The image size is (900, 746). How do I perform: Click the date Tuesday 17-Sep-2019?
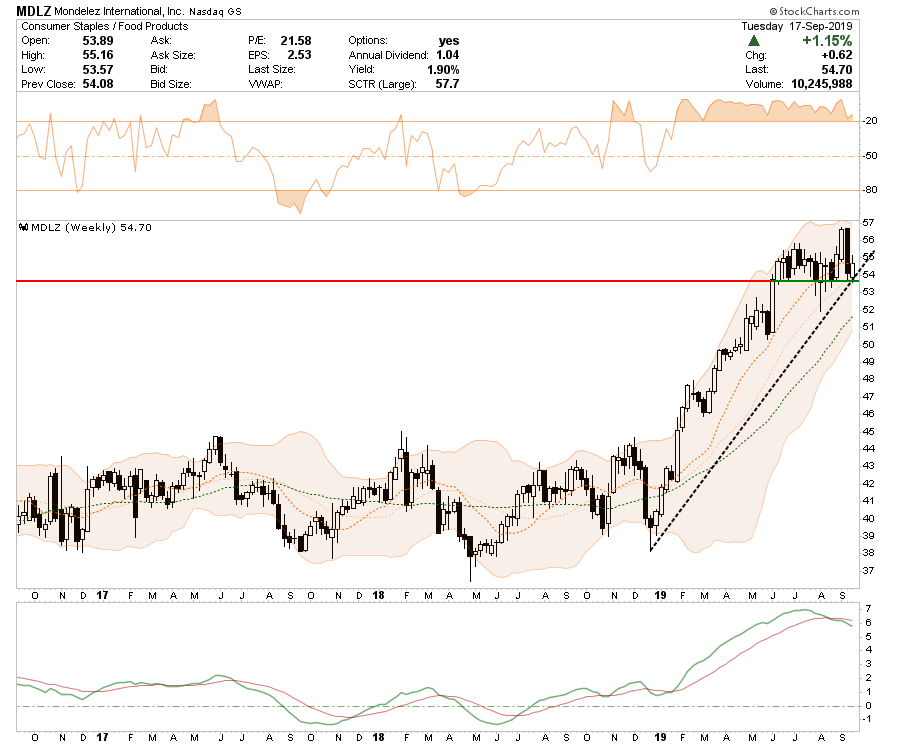pos(797,26)
